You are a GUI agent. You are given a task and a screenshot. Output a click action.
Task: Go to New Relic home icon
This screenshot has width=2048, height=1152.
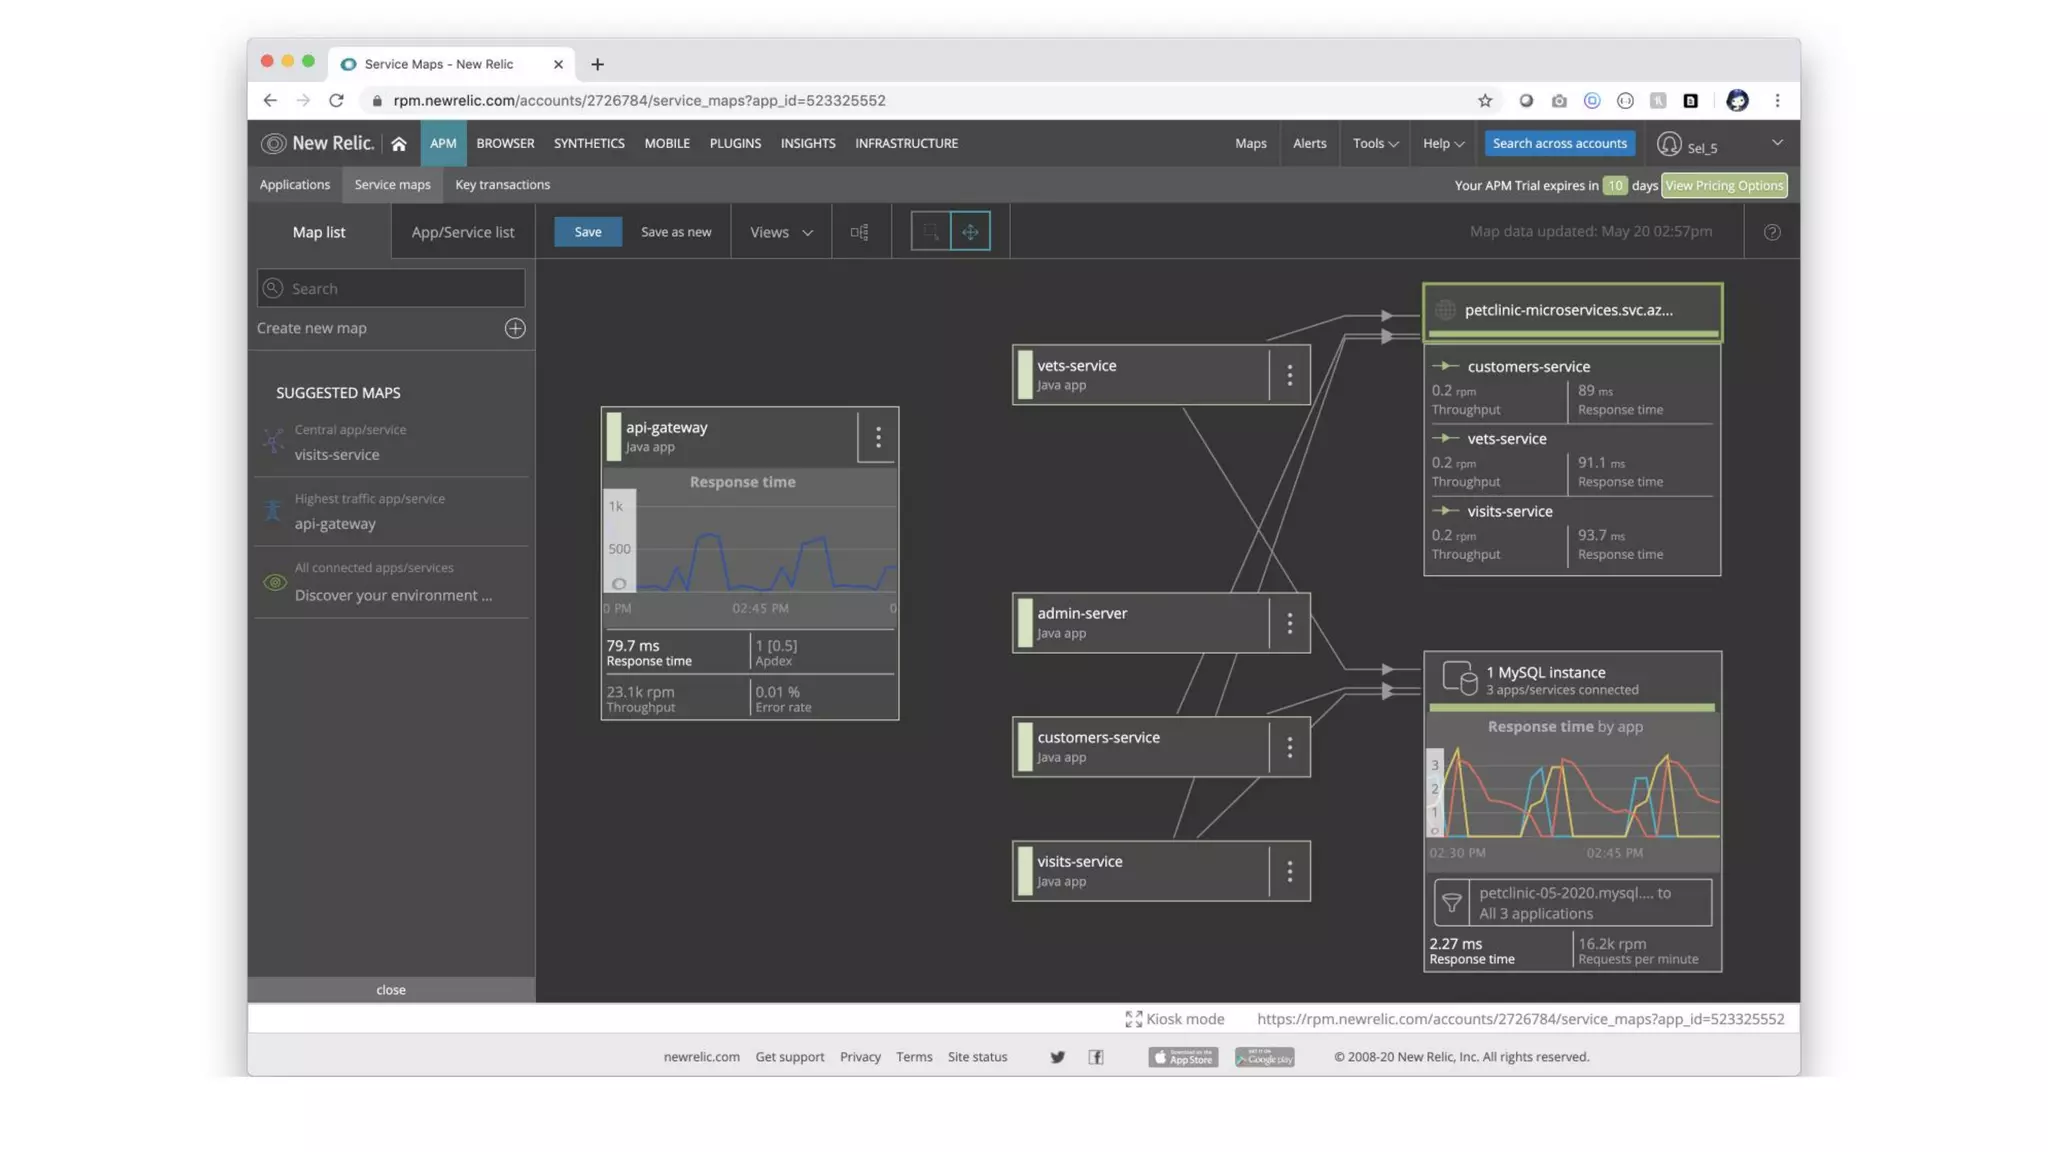pos(398,144)
